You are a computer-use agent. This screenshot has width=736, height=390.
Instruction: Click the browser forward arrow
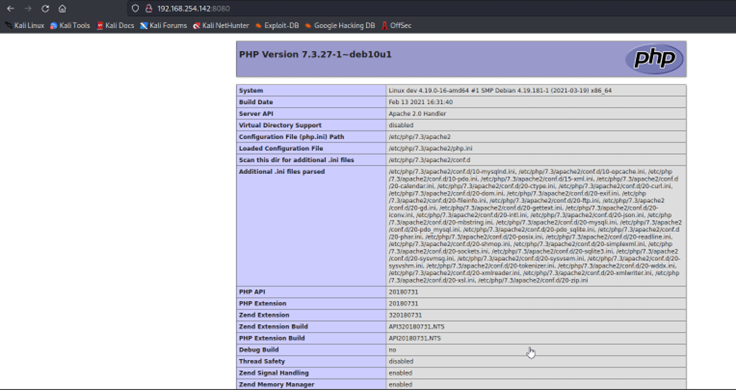[x=28, y=8]
